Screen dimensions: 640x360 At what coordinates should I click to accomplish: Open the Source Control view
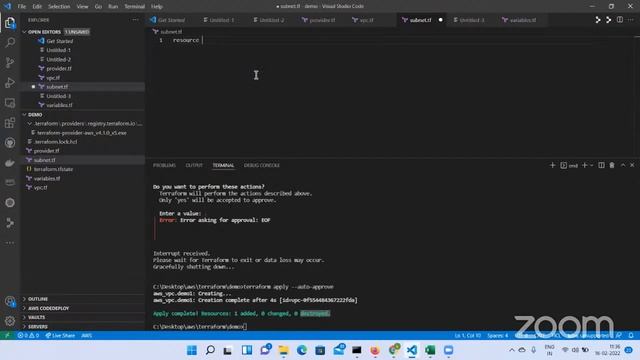coord(10,62)
